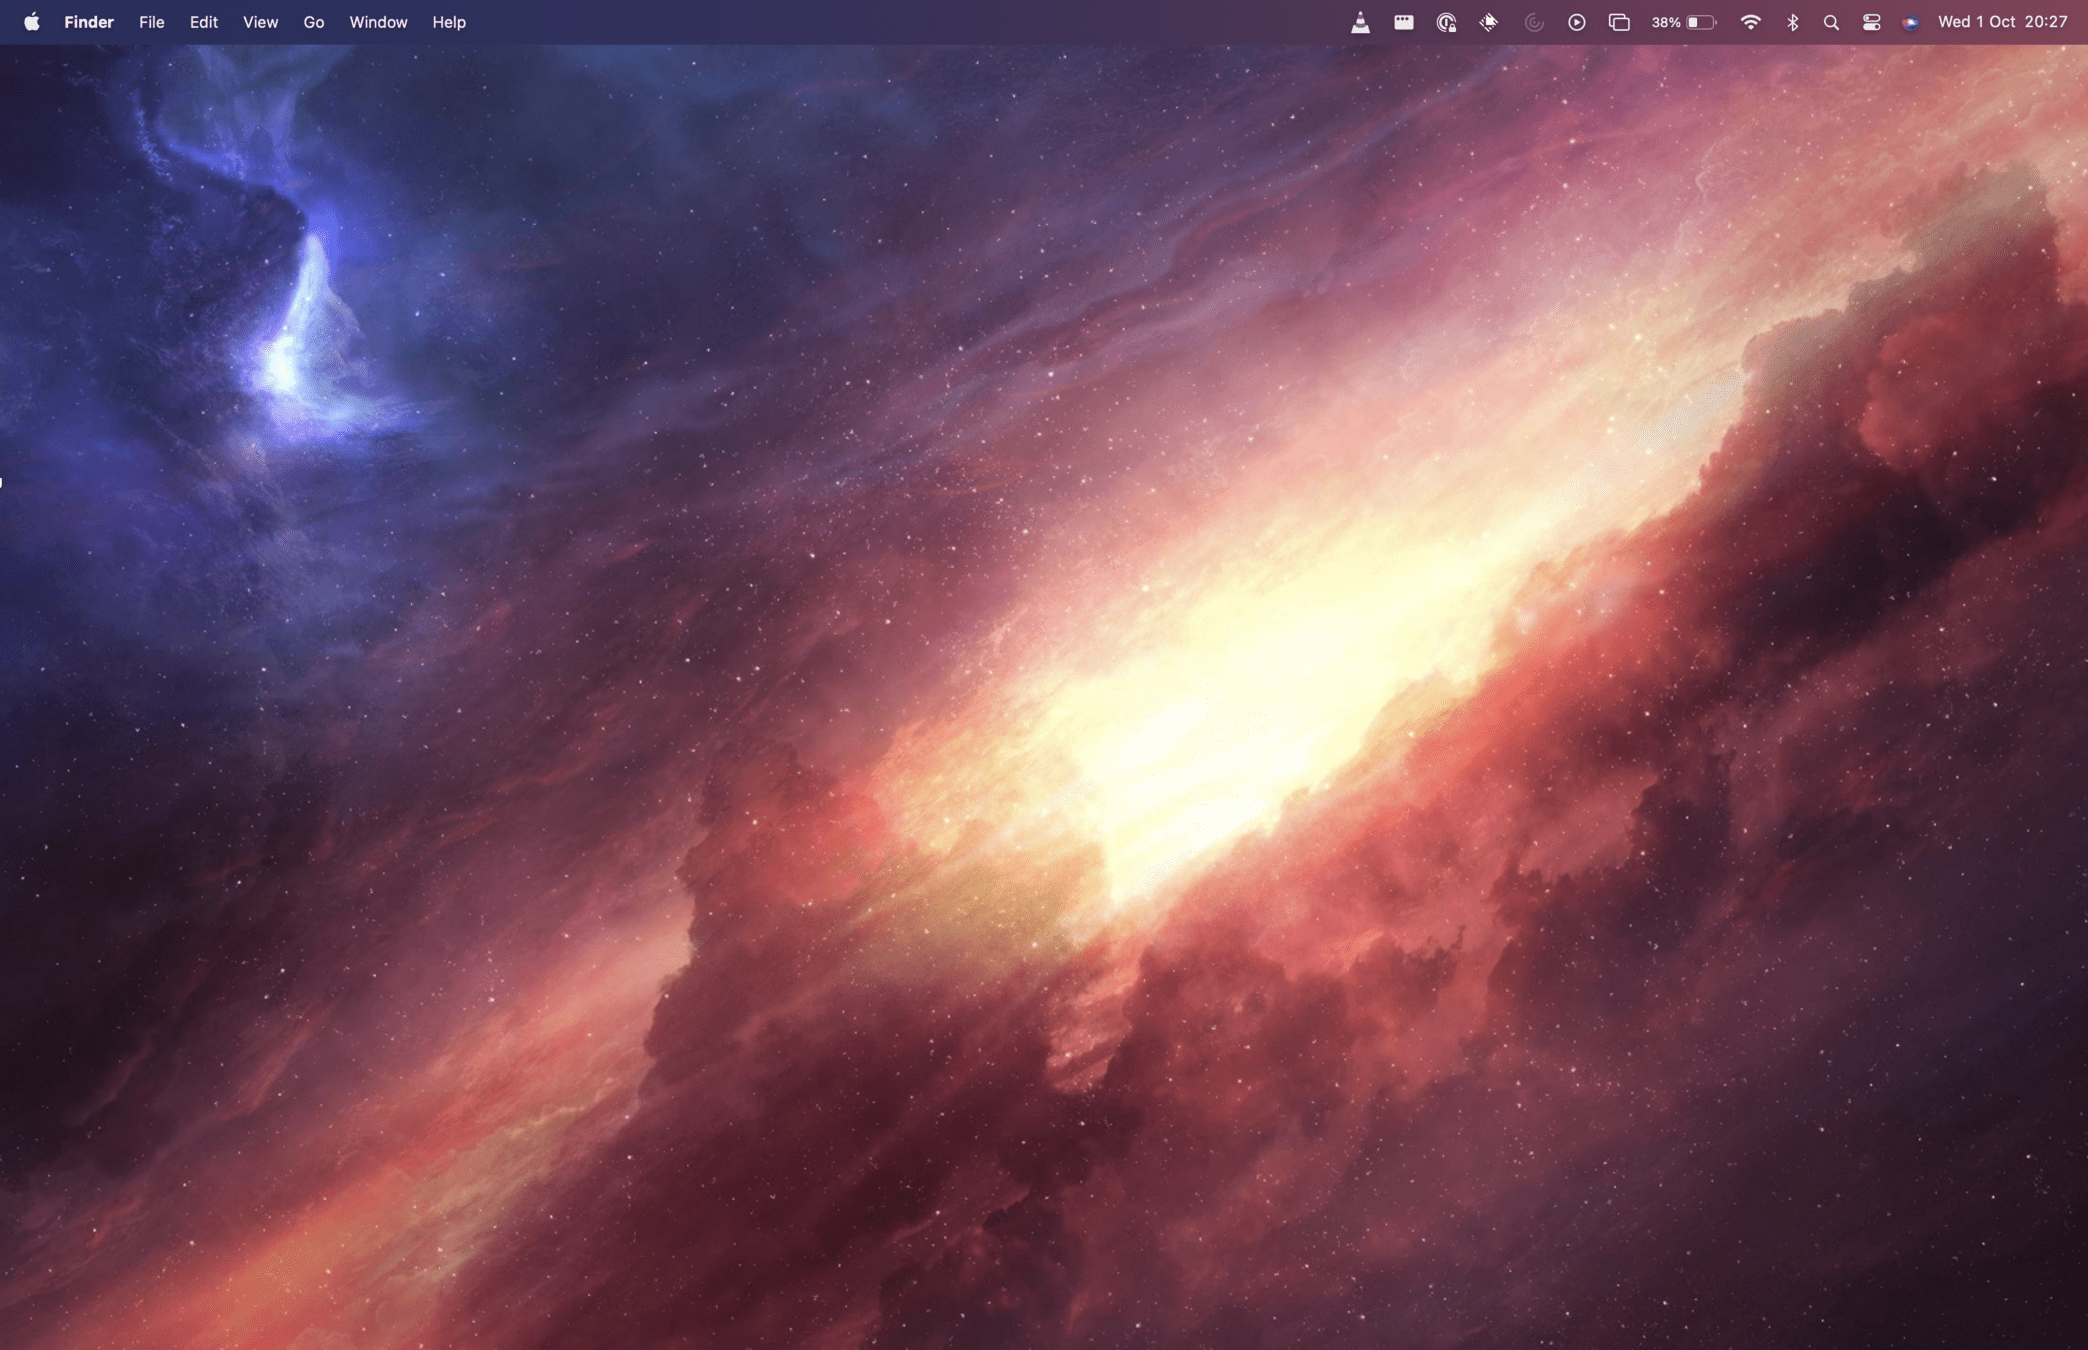Image resolution: width=2088 pixels, height=1350 pixels.
Task: Click the privacy lock status icon
Action: 1446,22
